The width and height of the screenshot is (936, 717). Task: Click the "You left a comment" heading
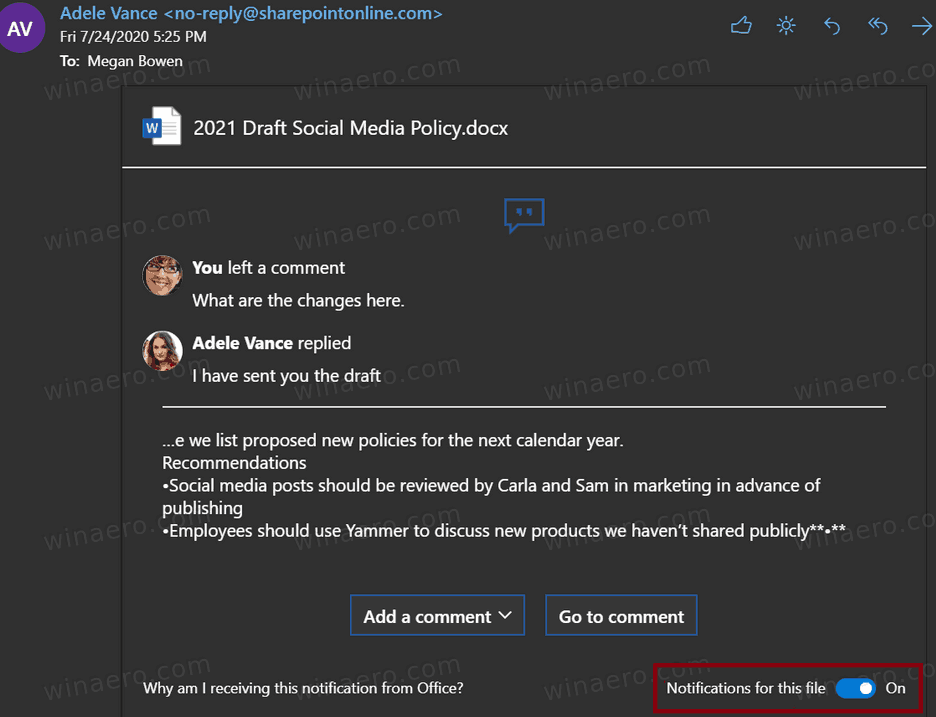269,268
